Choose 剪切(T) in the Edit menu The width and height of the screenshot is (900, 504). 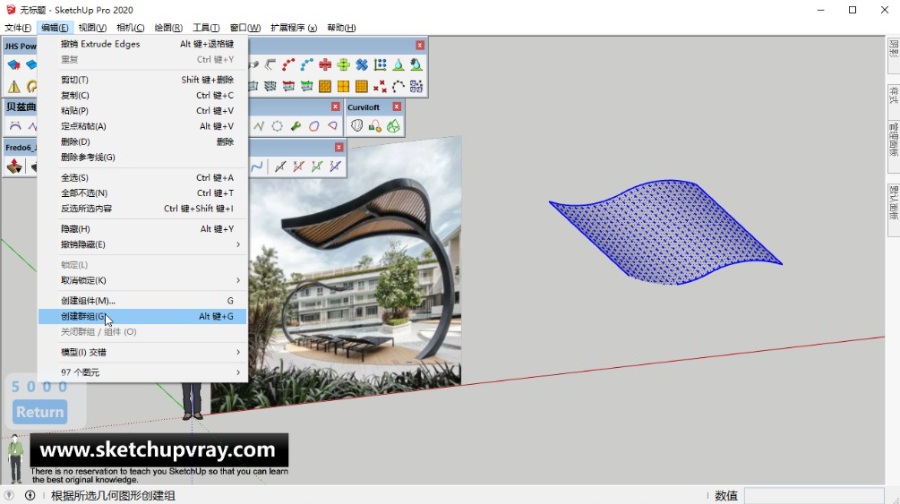pyautogui.click(x=142, y=79)
